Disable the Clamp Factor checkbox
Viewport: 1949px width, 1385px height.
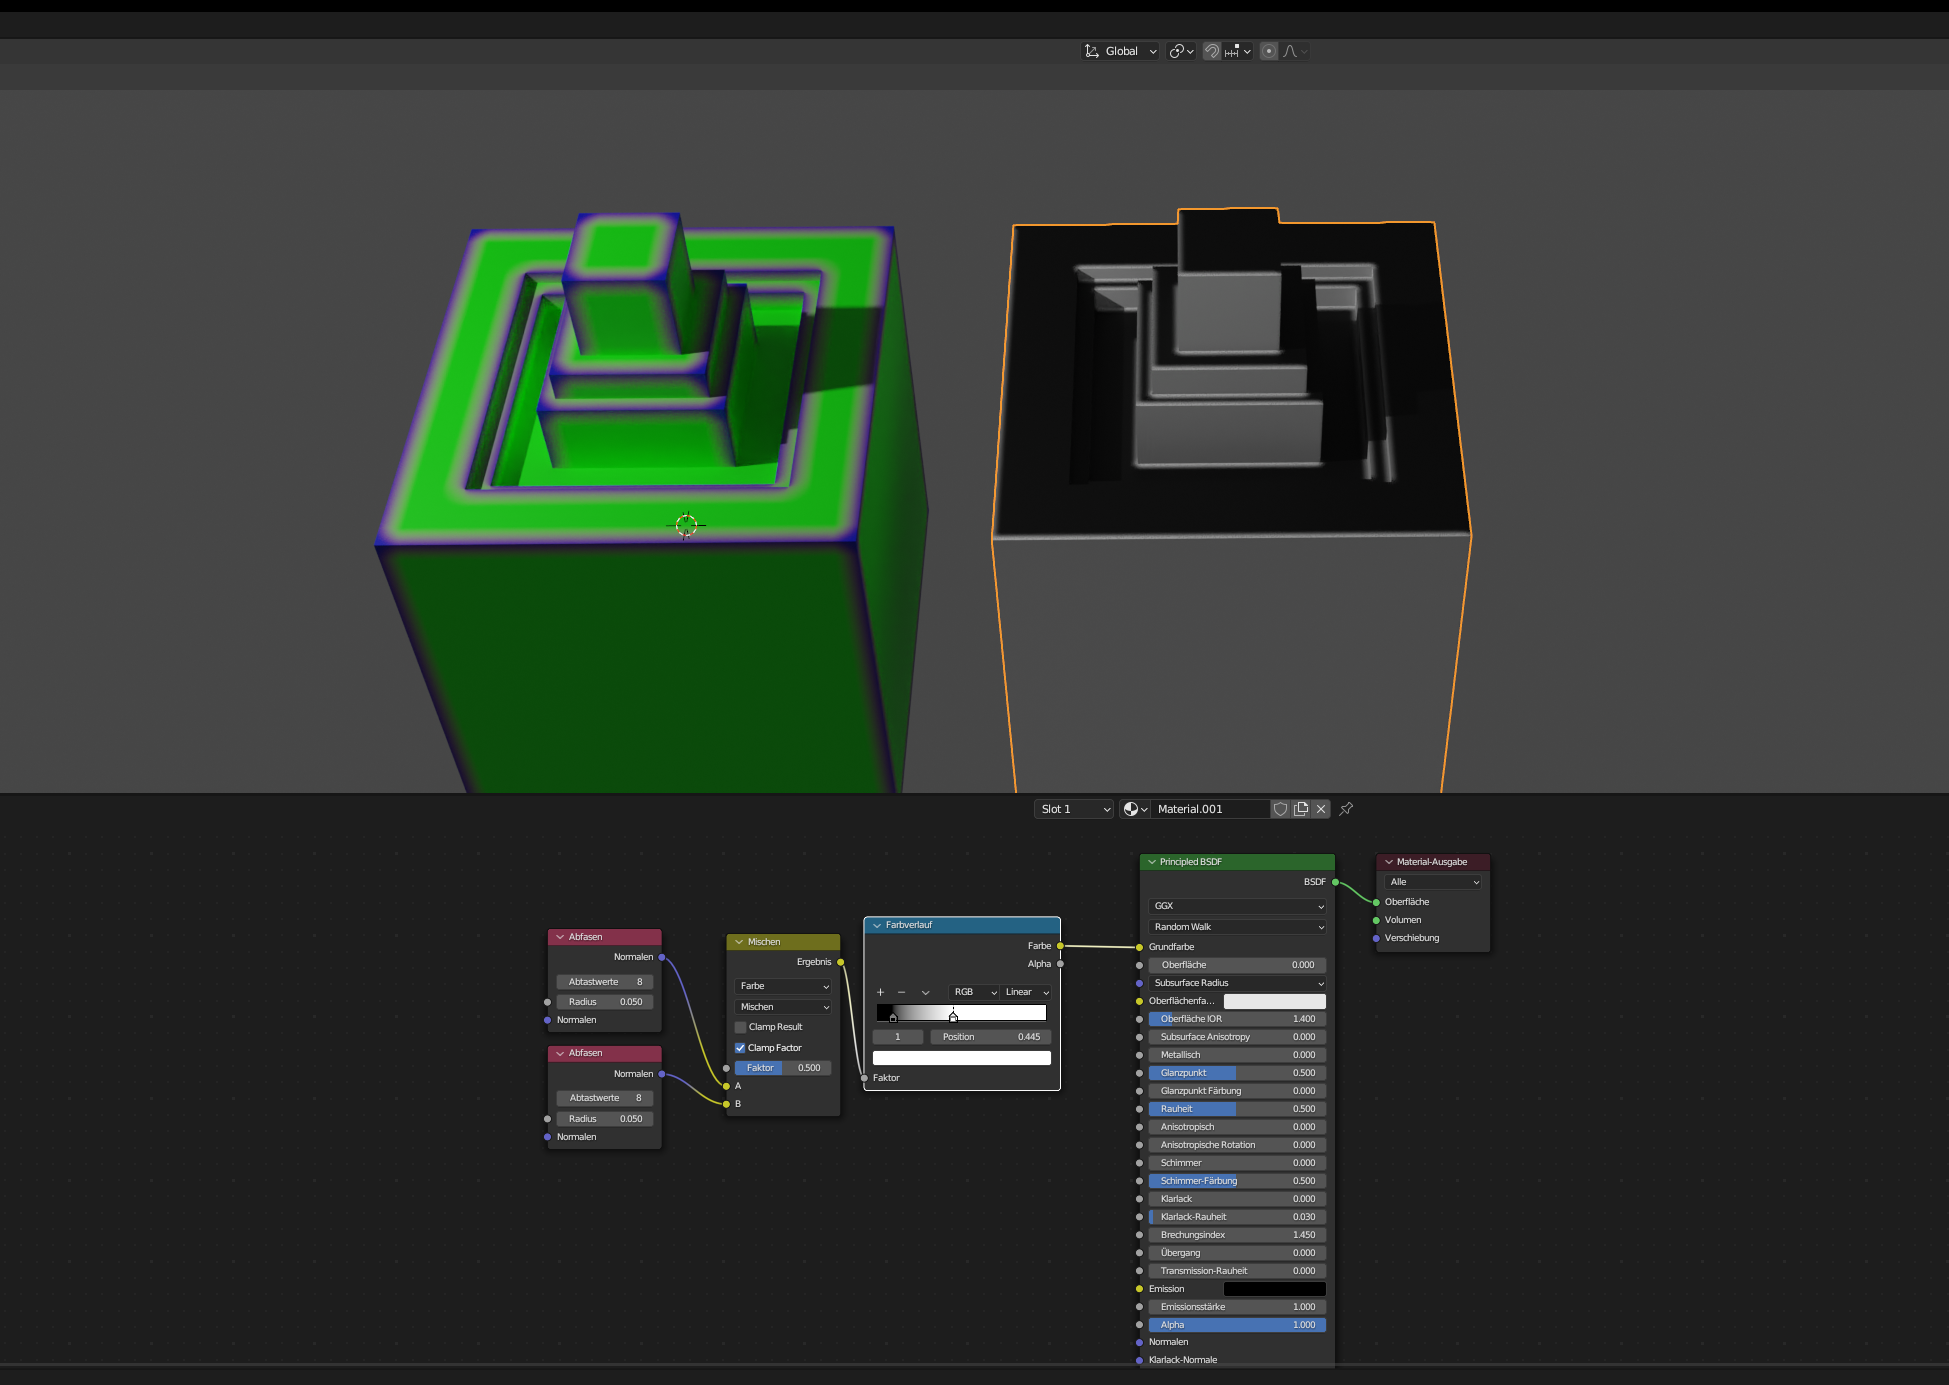[x=741, y=1048]
